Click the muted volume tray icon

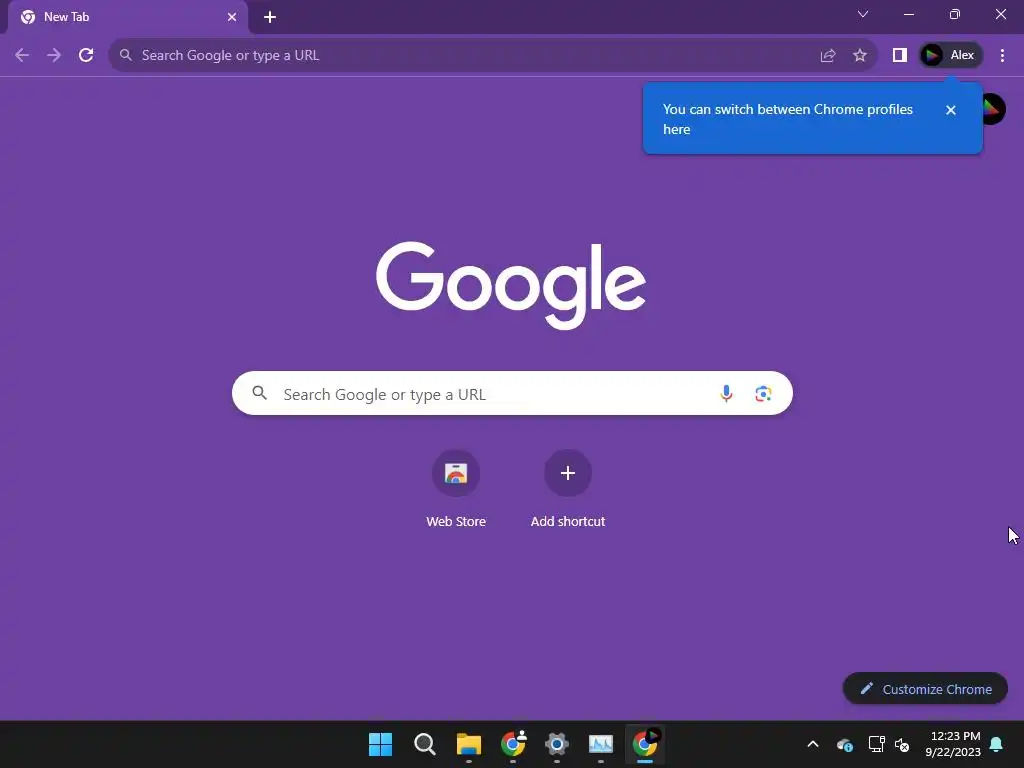[x=902, y=744]
